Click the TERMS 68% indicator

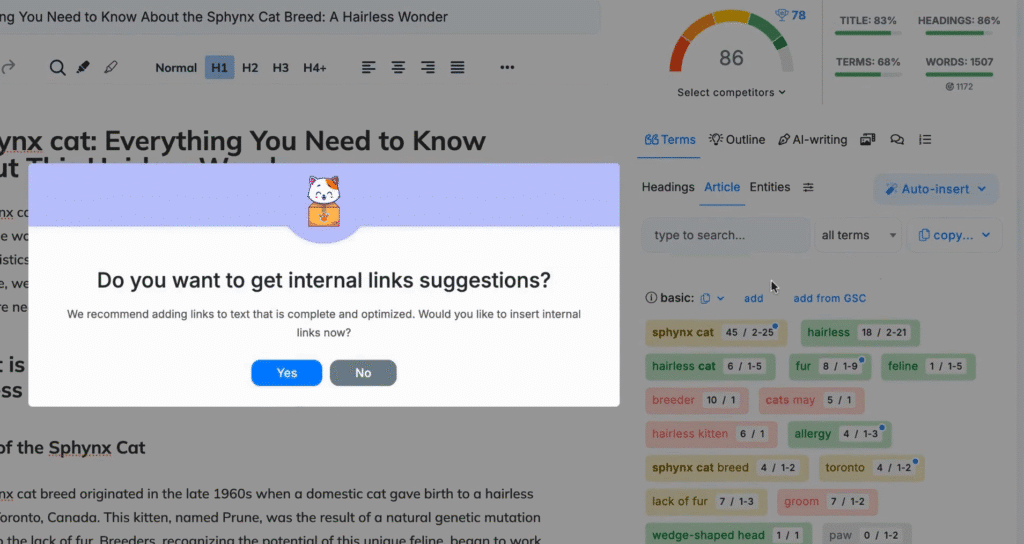pos(868,67)
